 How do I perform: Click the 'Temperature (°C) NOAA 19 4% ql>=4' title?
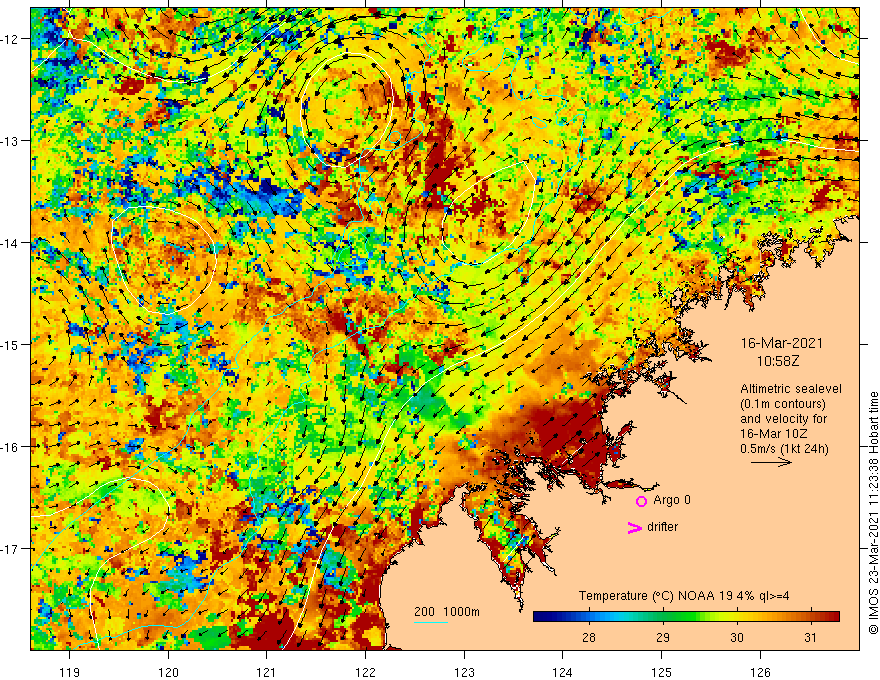pyautogui.click(x=684, y=596)
